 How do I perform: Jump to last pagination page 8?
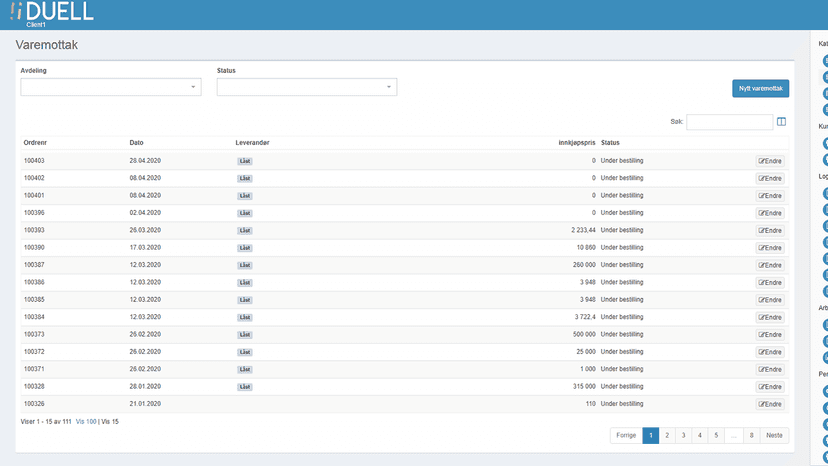click(751, 435)
